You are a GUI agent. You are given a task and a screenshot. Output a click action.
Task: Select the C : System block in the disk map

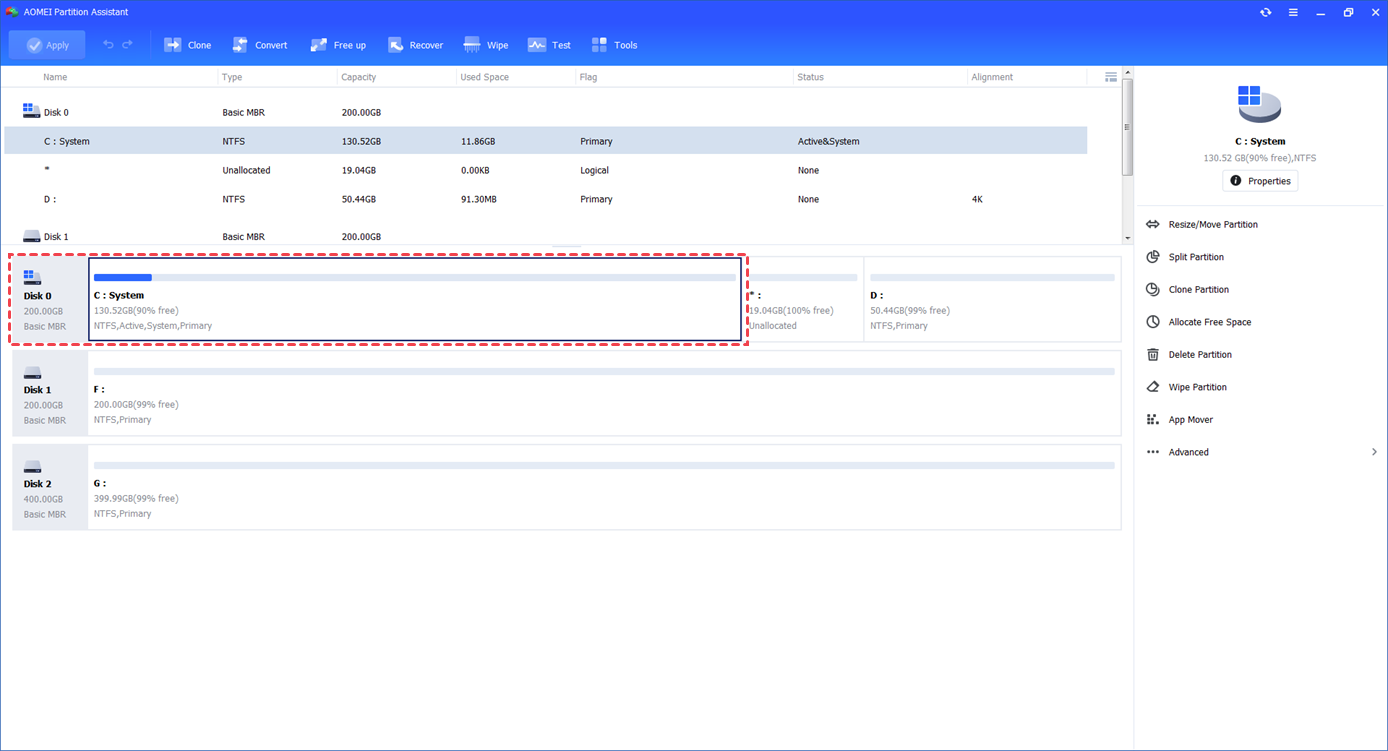click(x=415, y=299)
